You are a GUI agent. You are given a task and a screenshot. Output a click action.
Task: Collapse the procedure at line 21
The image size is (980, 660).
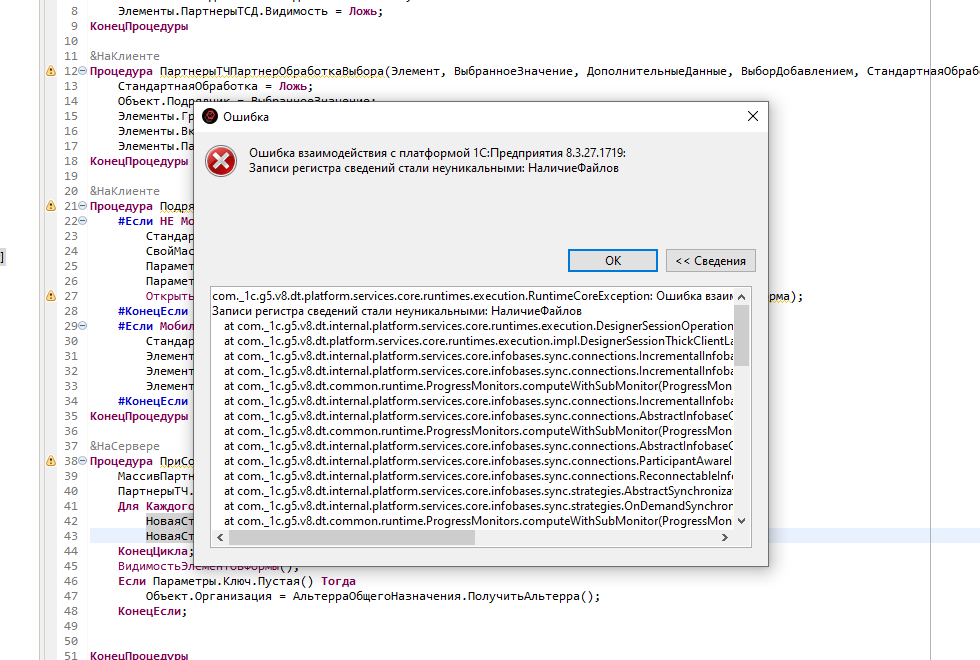click(83, 206)
